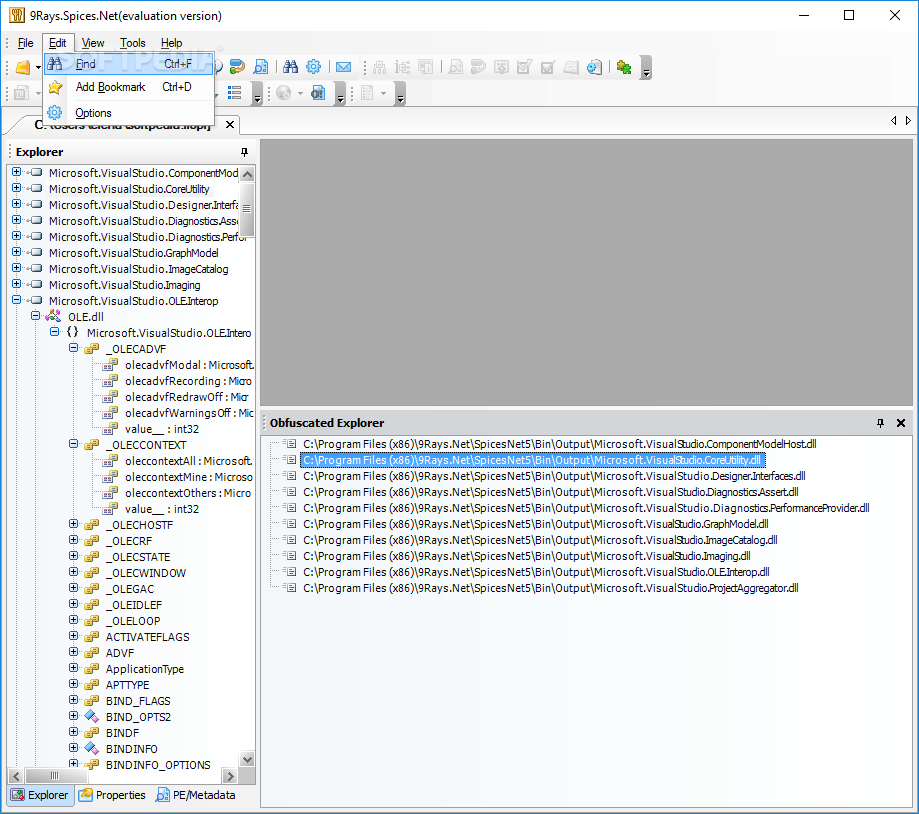Click the file icon of ComponentModelHost.dll row
The width and height of the screenshot is (919, 814).
click(291, 444)
